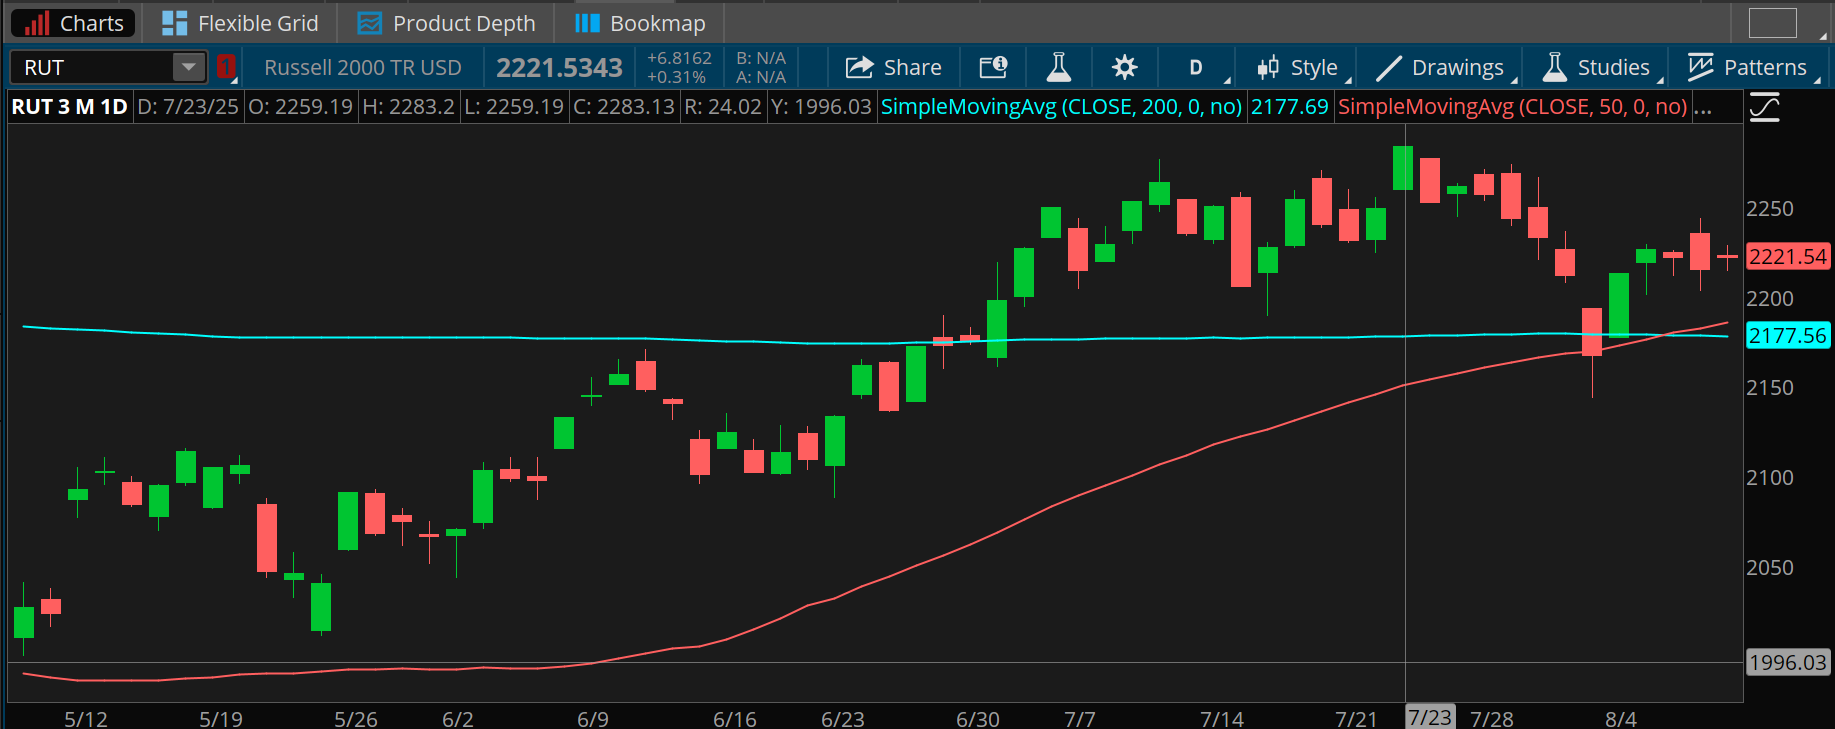Image resolution: width=1835 pixels, height=729 pixels.
Task: Click the diagonal line Drawings icon
Action: [1389, 67]
